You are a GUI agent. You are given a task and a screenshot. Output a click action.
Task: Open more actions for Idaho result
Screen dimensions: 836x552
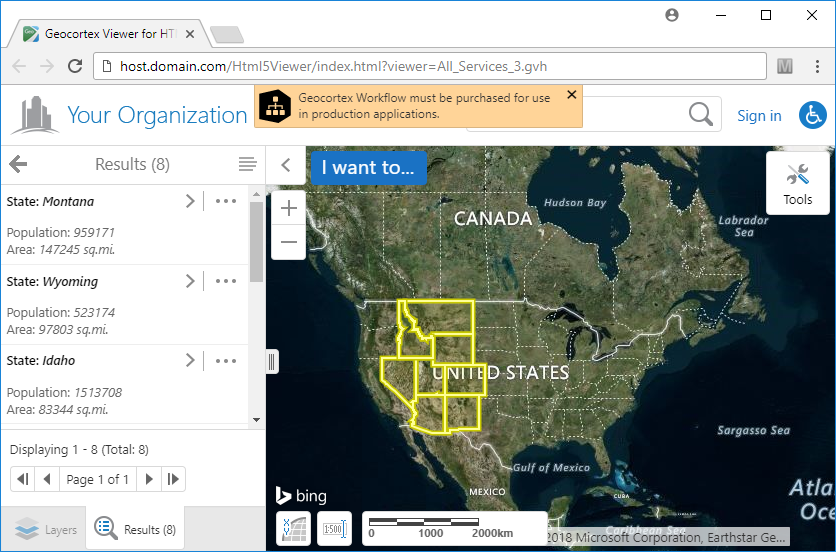point(226,360)
